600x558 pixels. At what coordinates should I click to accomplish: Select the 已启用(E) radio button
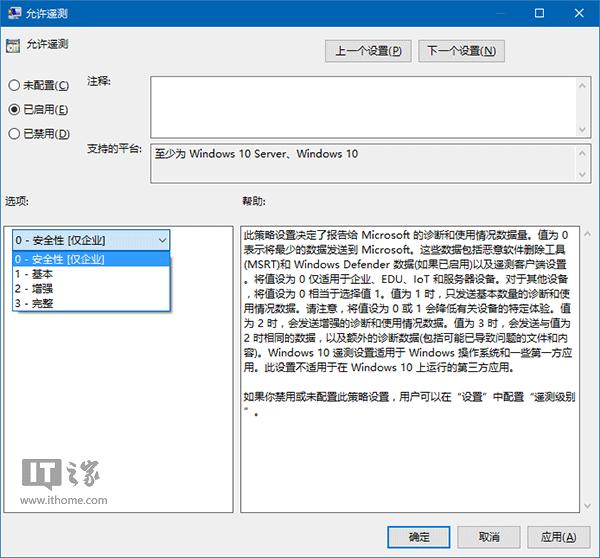(x=14, y=109)
